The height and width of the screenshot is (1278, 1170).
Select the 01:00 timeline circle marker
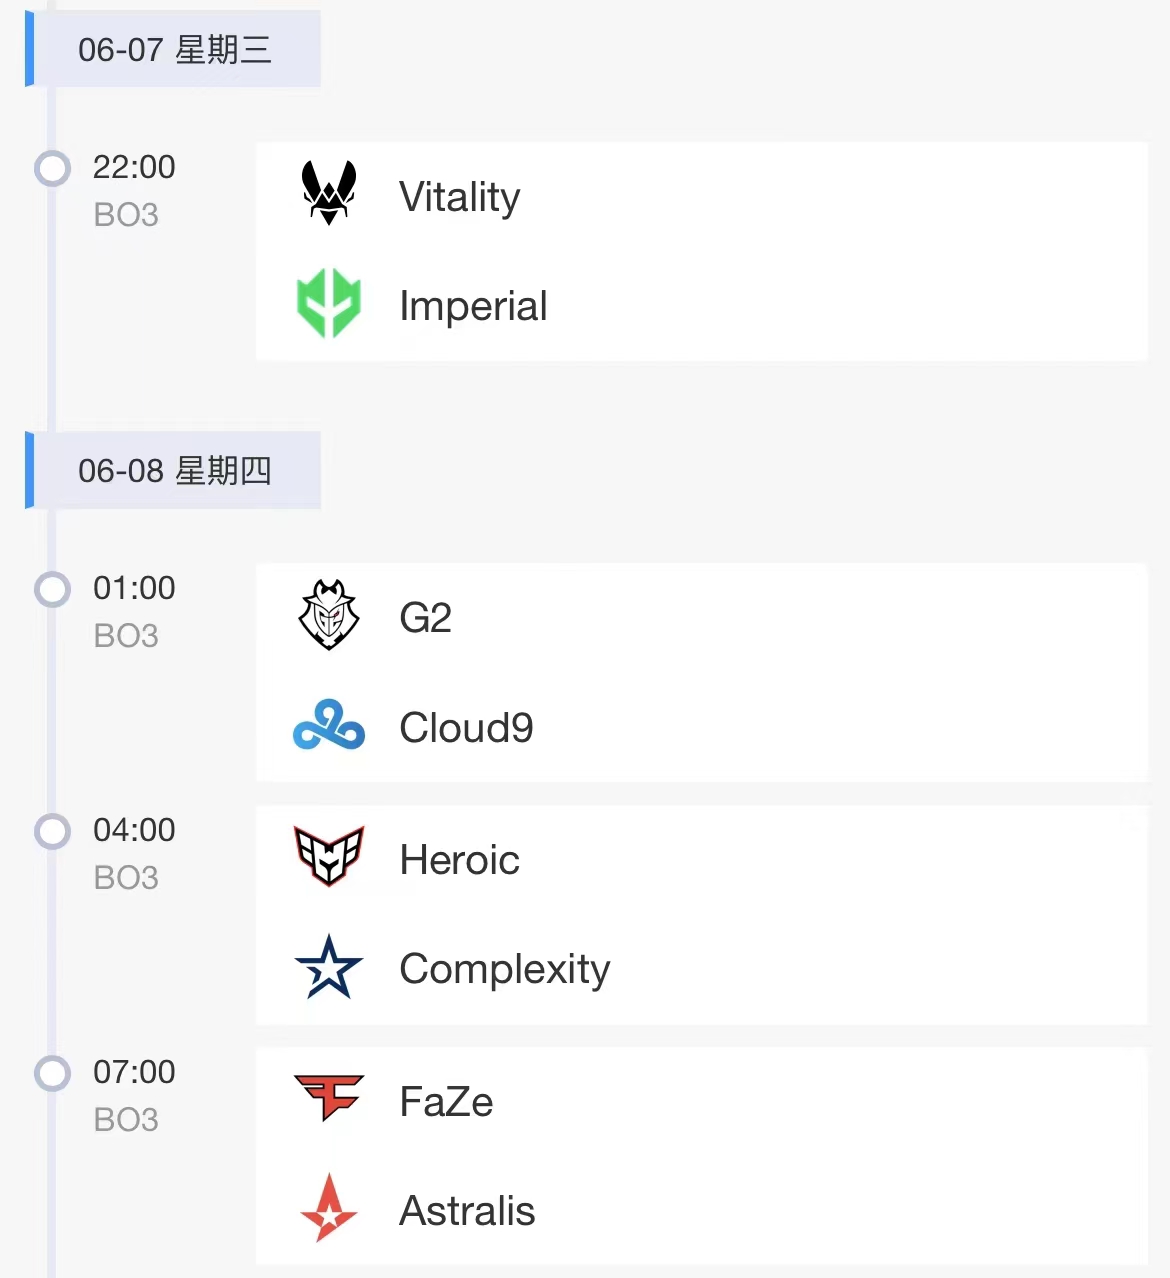tap(52, 589)
